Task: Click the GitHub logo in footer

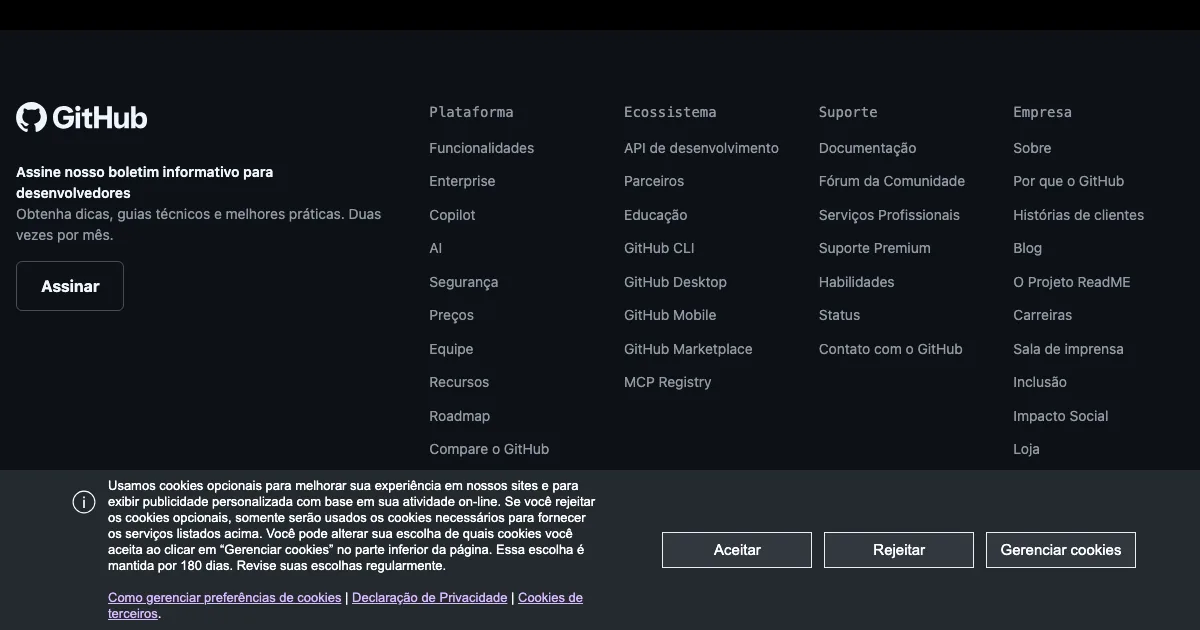Action: [x=82, y=118]
